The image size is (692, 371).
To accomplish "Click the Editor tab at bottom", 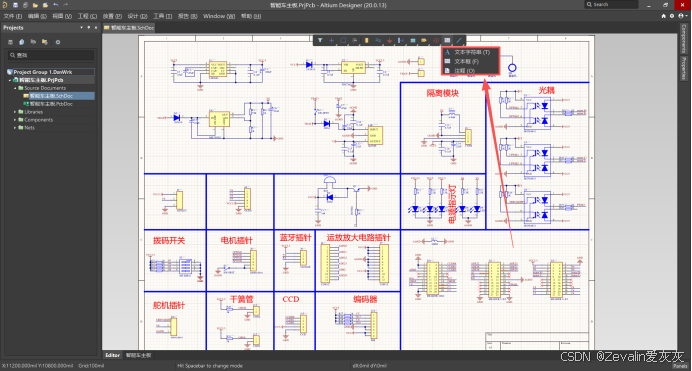I will pyautogui.click(x=113, y=355).
